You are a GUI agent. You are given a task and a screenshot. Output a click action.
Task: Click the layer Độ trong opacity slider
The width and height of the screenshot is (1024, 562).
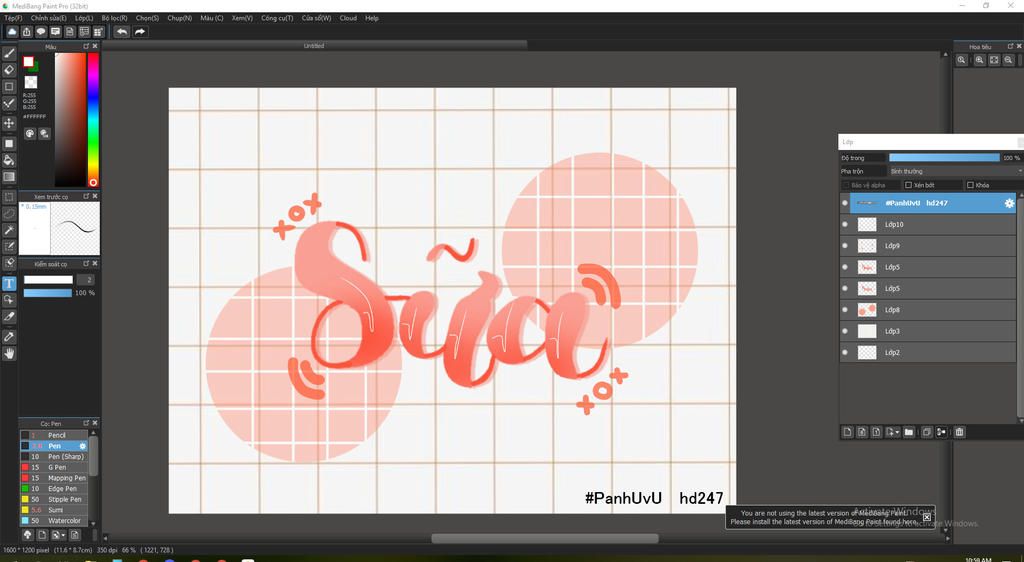944,158
